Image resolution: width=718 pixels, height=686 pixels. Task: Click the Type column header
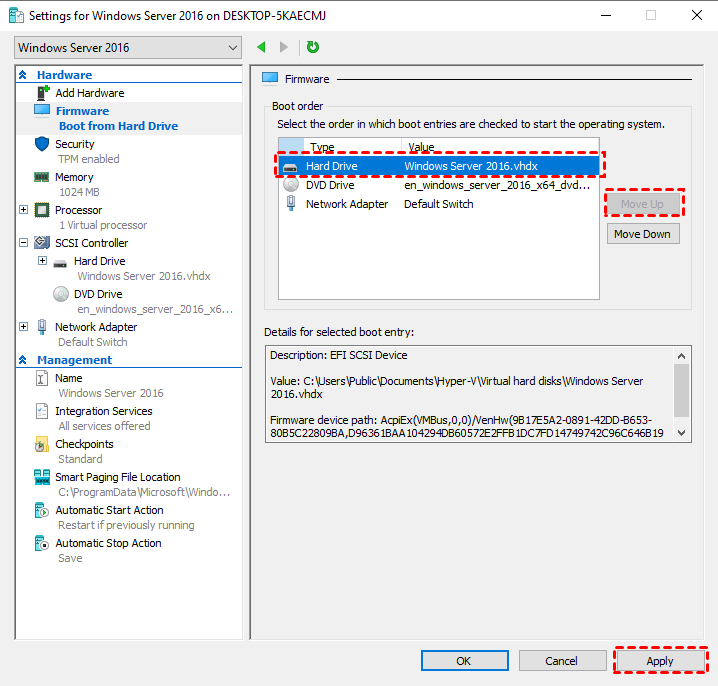(353, 147)
